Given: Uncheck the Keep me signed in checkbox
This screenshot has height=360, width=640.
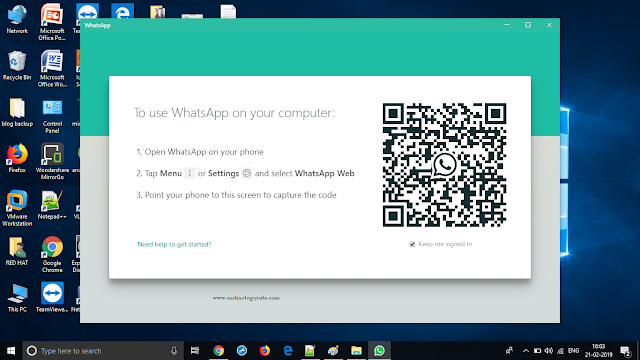Looking at the screenshot, I should pos(412,244).
